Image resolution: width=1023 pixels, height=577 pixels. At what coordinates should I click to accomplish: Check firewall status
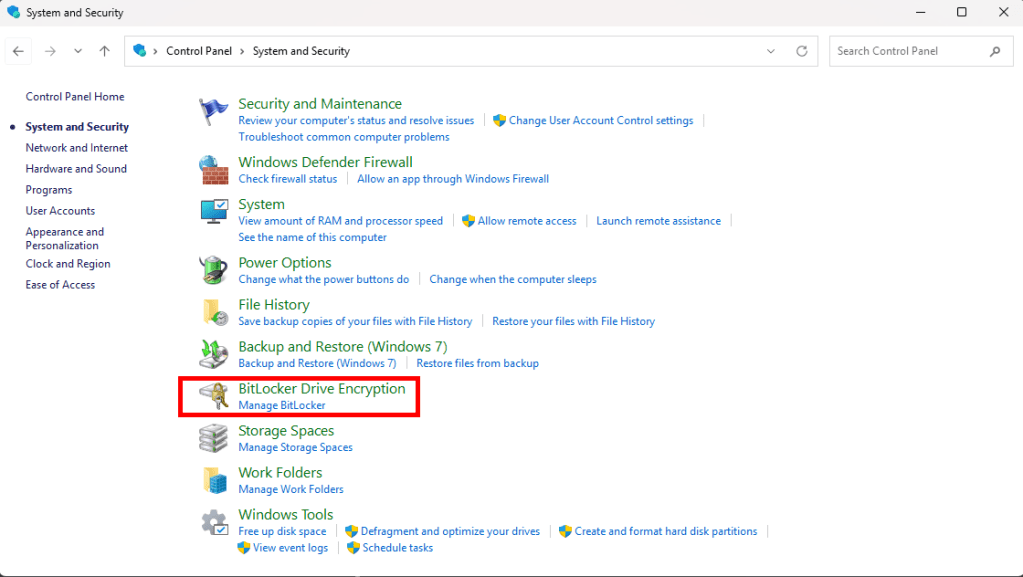click(x=288, y=179)
